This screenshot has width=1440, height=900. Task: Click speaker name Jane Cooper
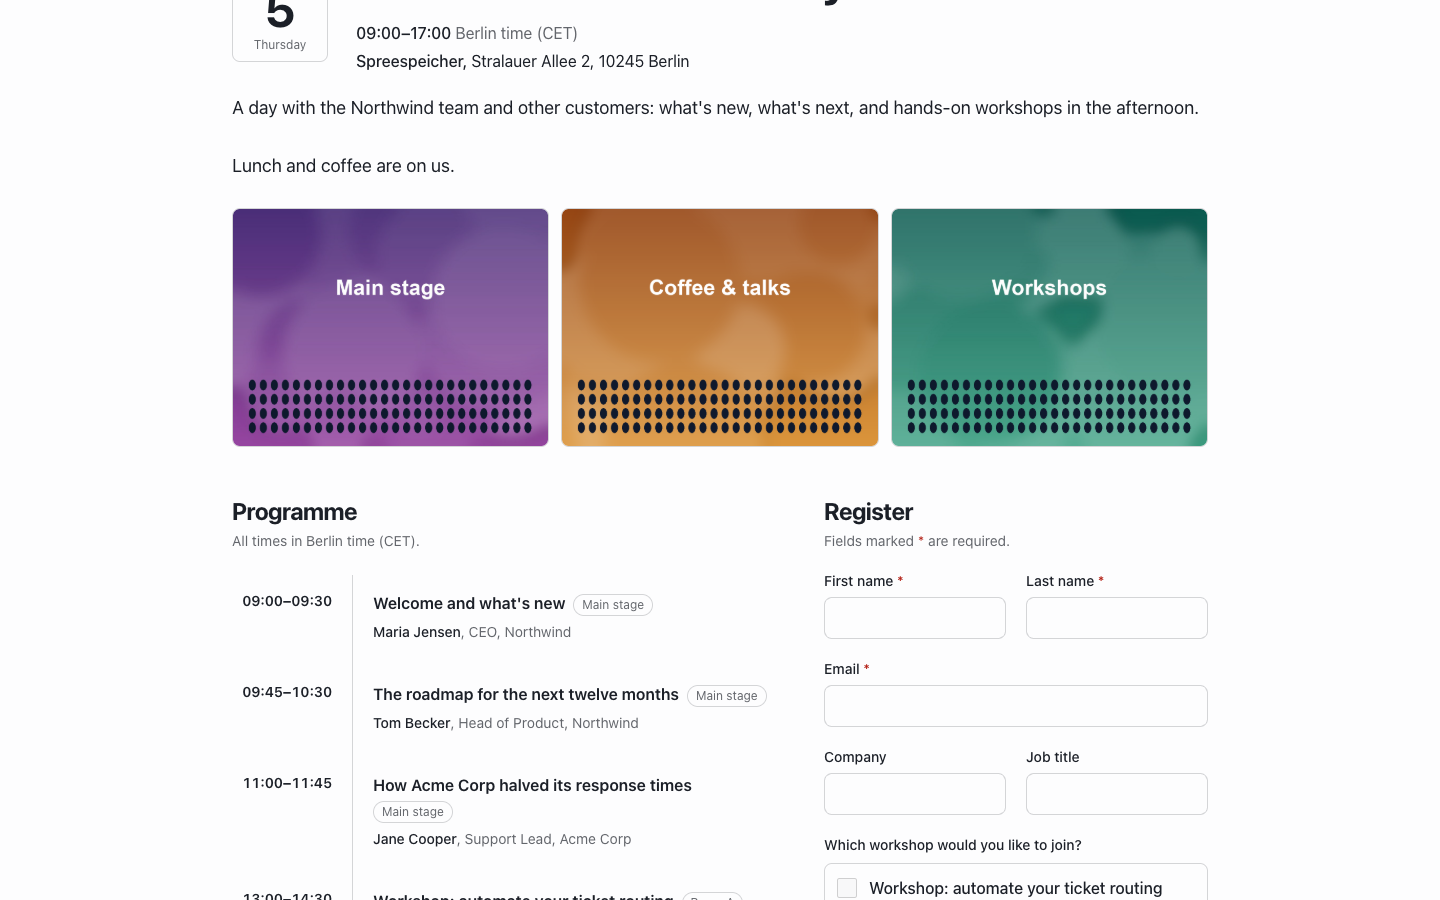415,839
